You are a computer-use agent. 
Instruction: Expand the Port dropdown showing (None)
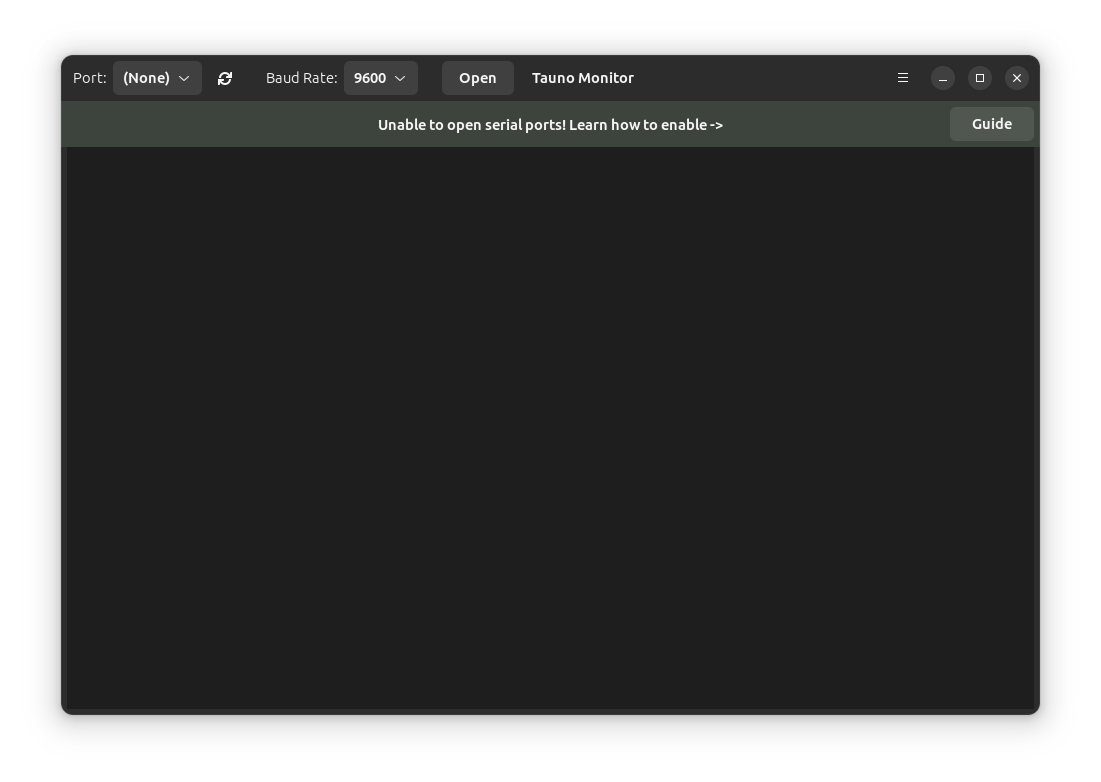click(157, 78)
